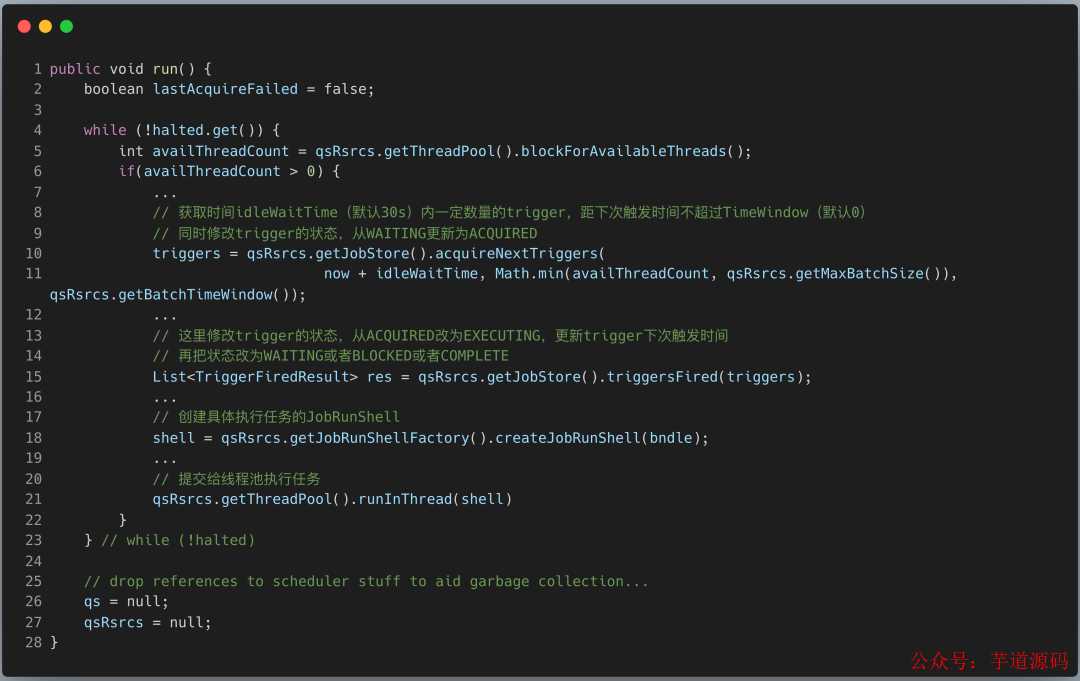The width and height of the screenshot is (1080, 681).
Task: Click 'acquireNextTriggers(' on line 10
Action: tap(519, 253)
